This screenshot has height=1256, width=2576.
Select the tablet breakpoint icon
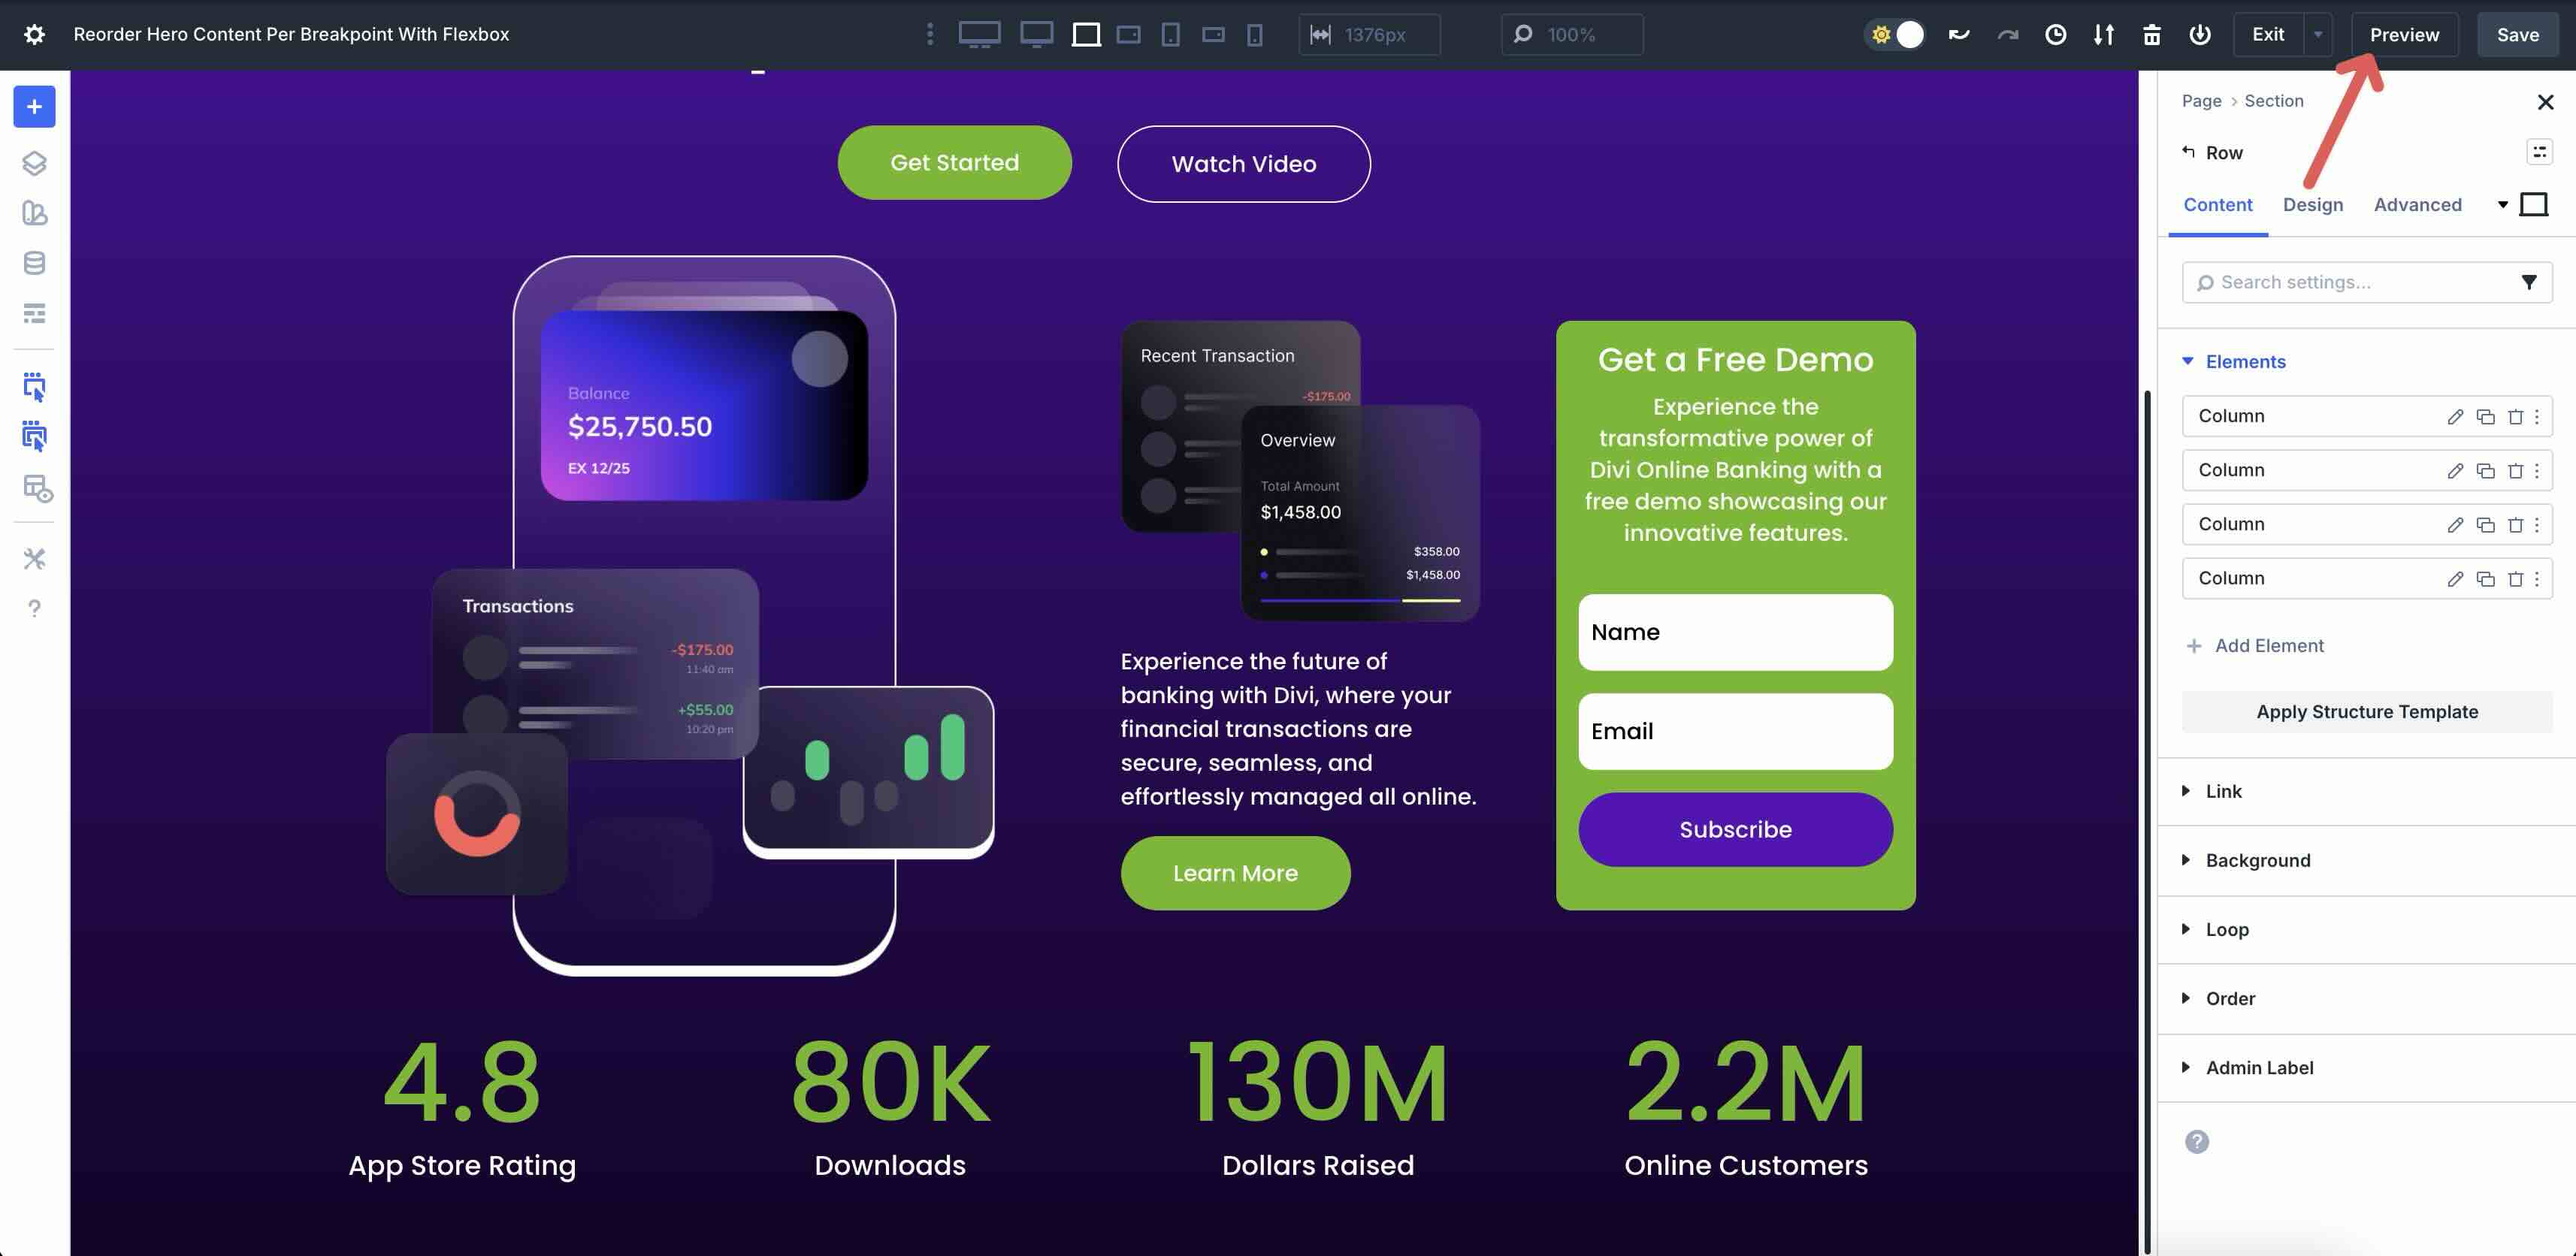pyautogui.click(x=1169, y=34)
